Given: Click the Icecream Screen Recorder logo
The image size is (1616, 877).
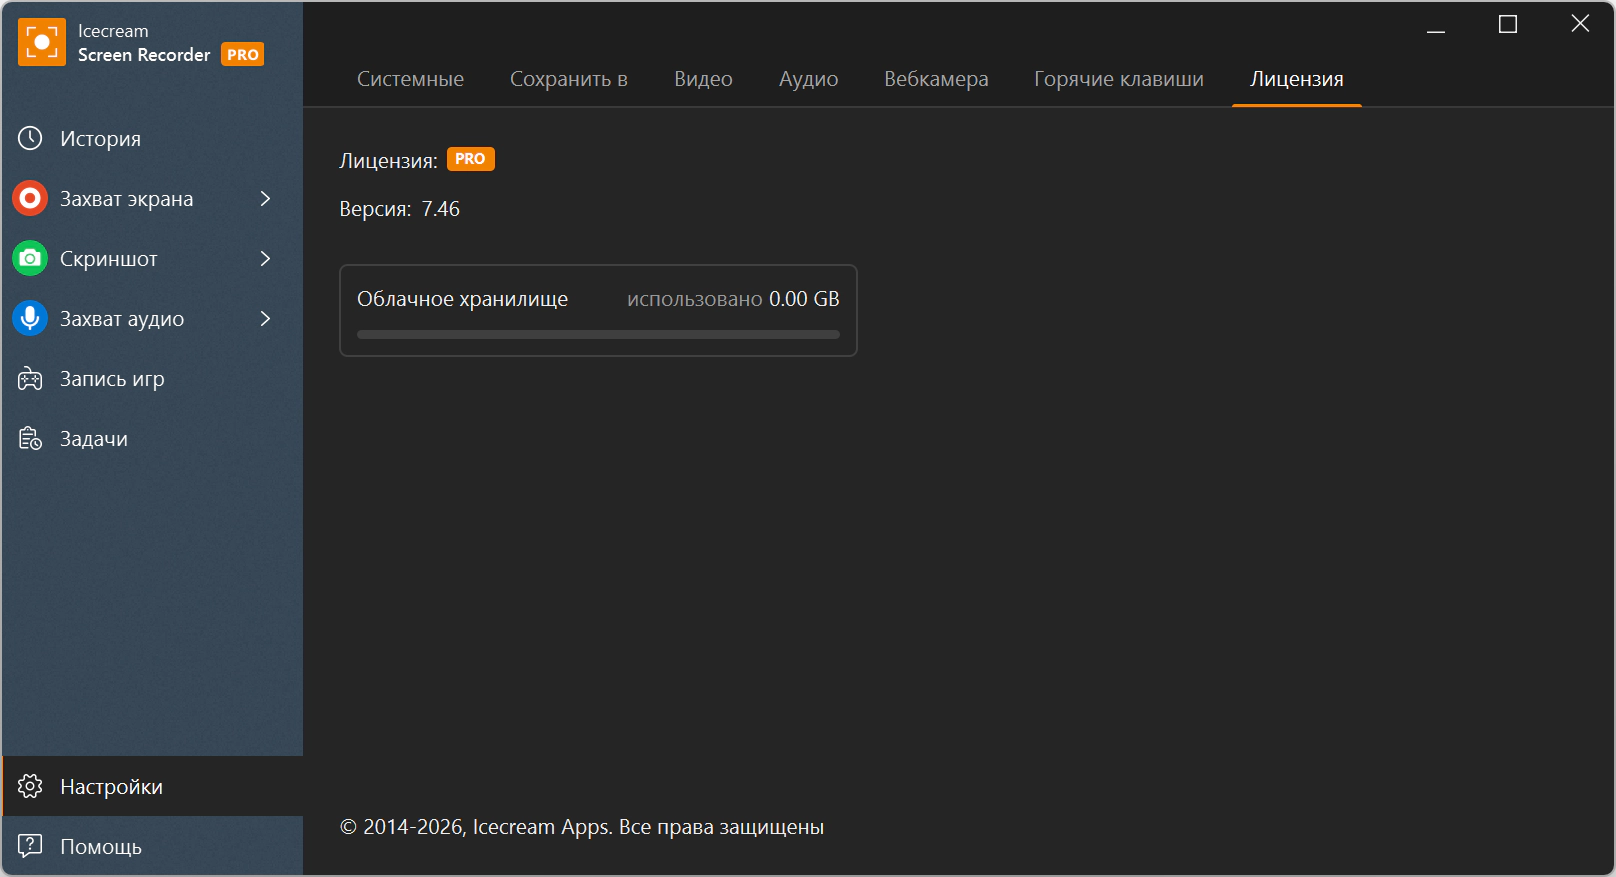Looking at the screenshot, I should [x=42, y=42].
